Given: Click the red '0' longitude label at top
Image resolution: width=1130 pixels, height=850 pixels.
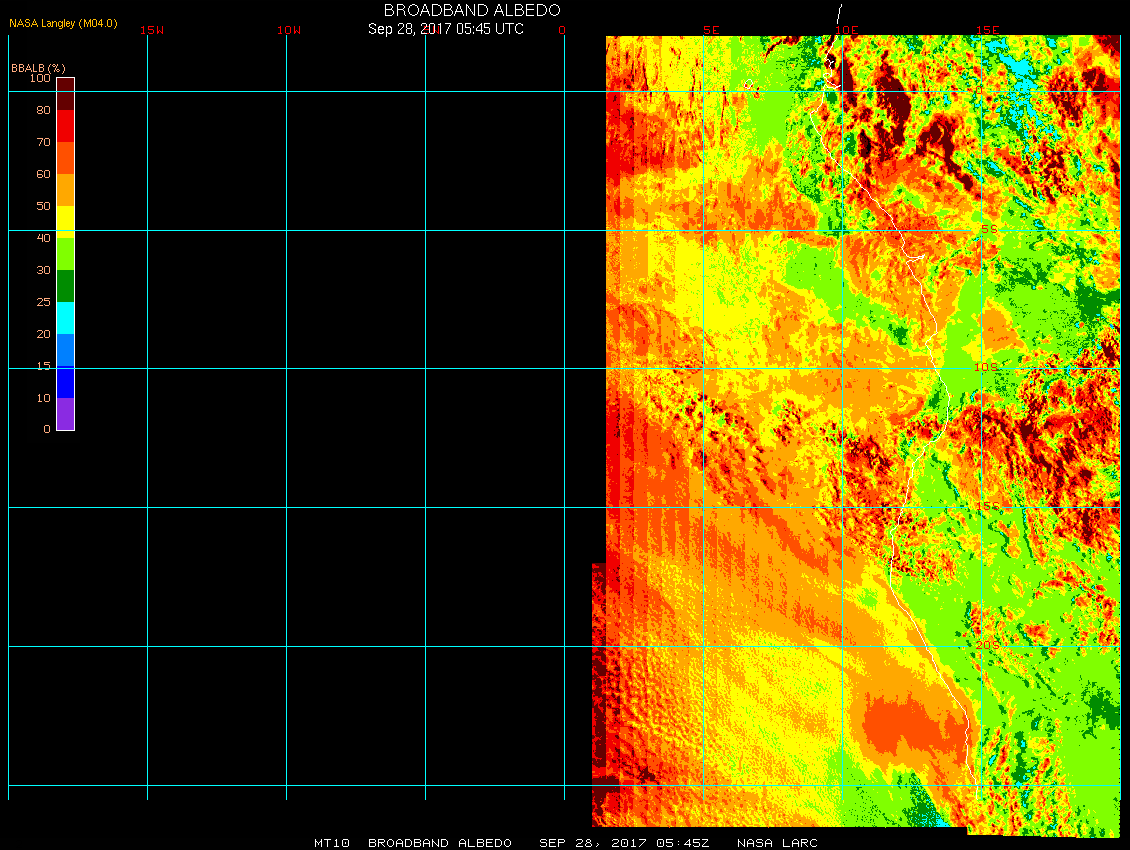Looking at the screenshot, I should point(562,30).
